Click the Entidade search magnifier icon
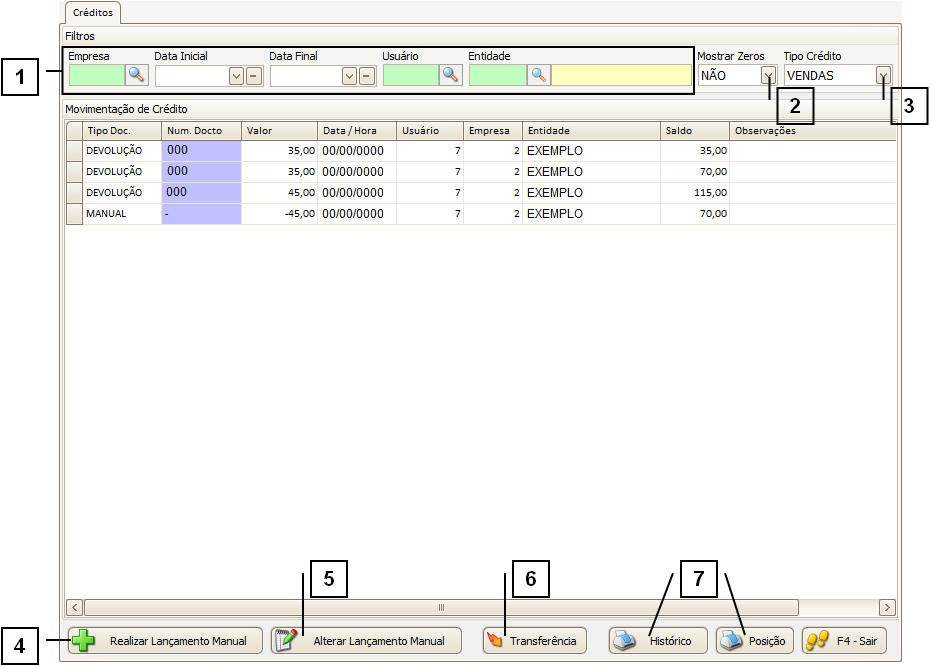The height and width of the screenshot is (666, 932). [x=539, y=75]
